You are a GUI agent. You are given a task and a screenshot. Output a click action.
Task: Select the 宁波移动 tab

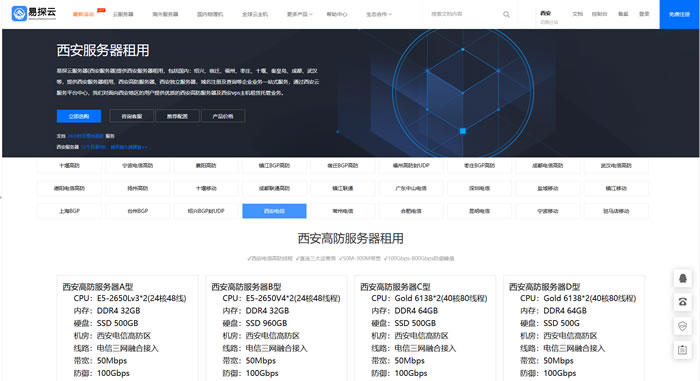tap(547, 211)
